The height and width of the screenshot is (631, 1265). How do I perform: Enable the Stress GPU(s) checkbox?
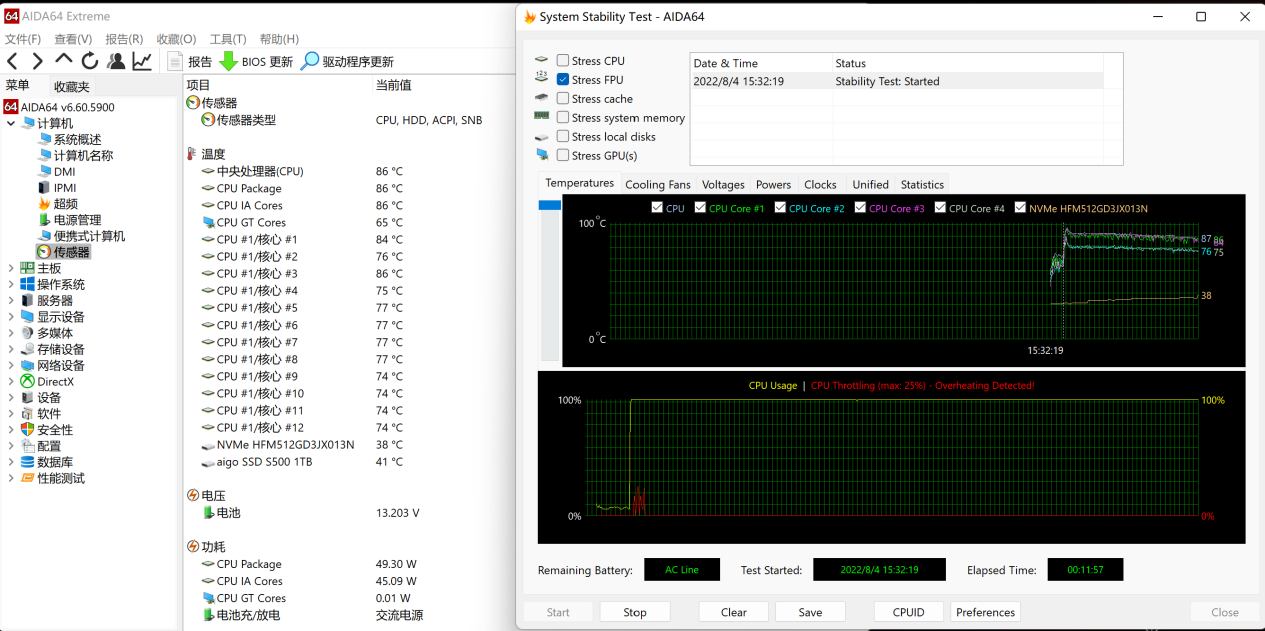coord(563,155)
